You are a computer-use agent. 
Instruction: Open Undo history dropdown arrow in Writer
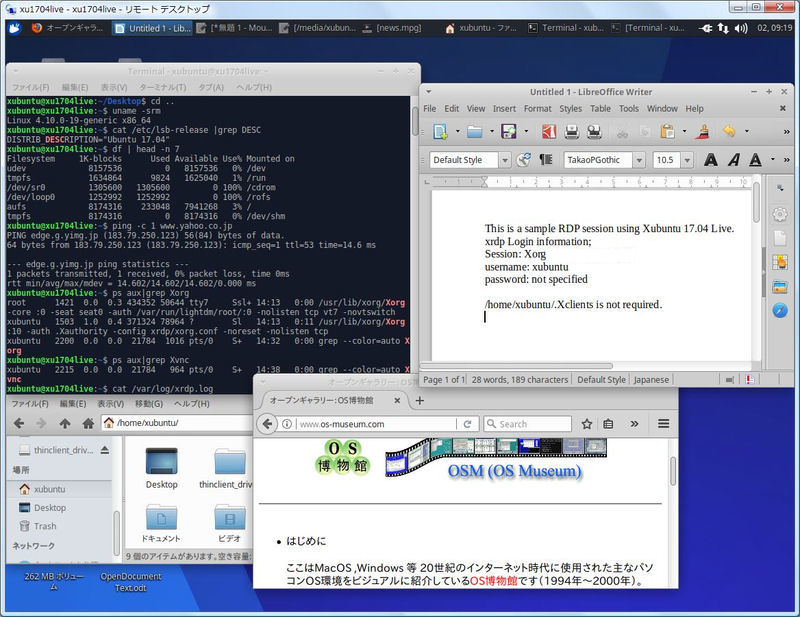[746, 132]
